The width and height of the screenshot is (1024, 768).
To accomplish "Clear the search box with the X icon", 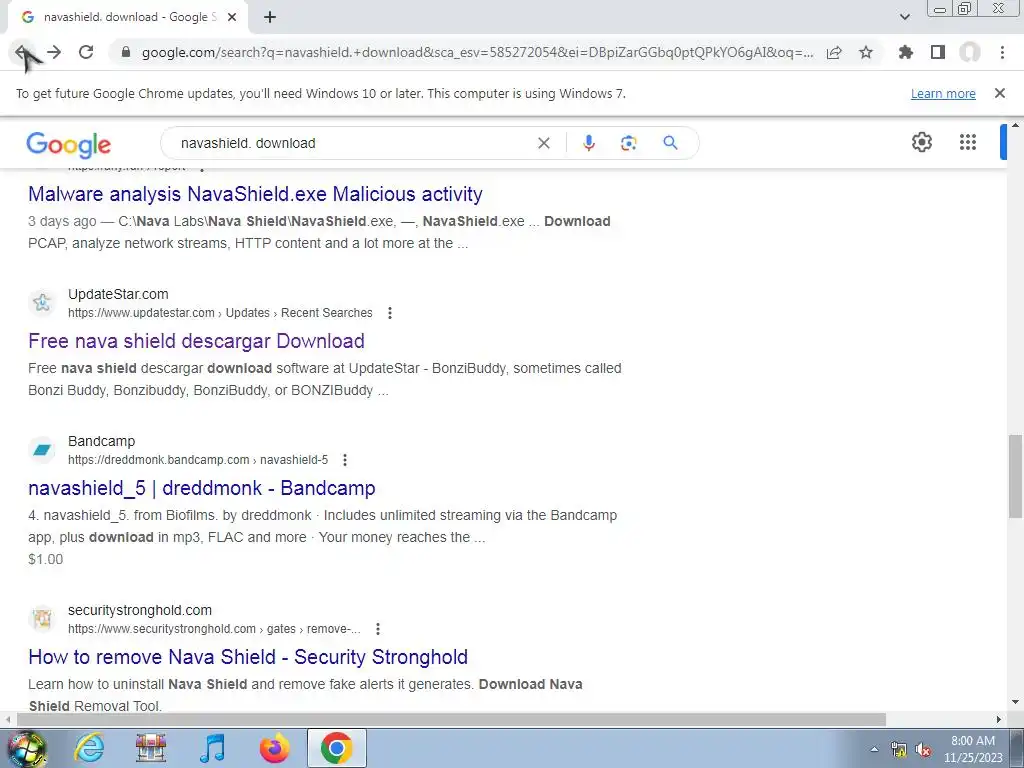I will coord(543,143).
